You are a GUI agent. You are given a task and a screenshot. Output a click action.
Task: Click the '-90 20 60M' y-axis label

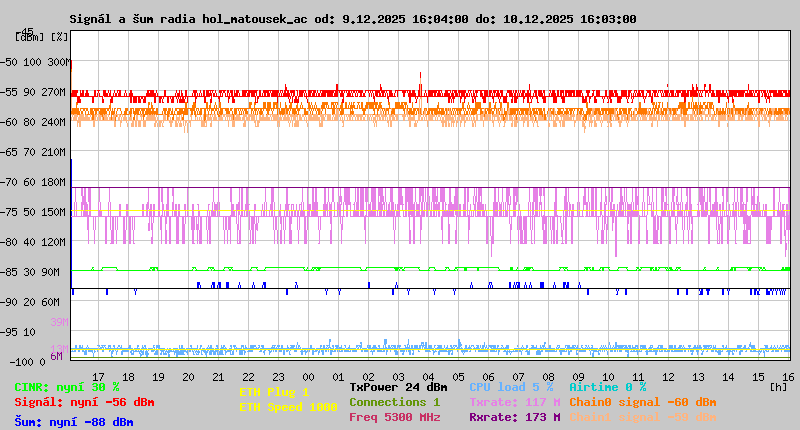pyautogui.click(x=30, y=302)
